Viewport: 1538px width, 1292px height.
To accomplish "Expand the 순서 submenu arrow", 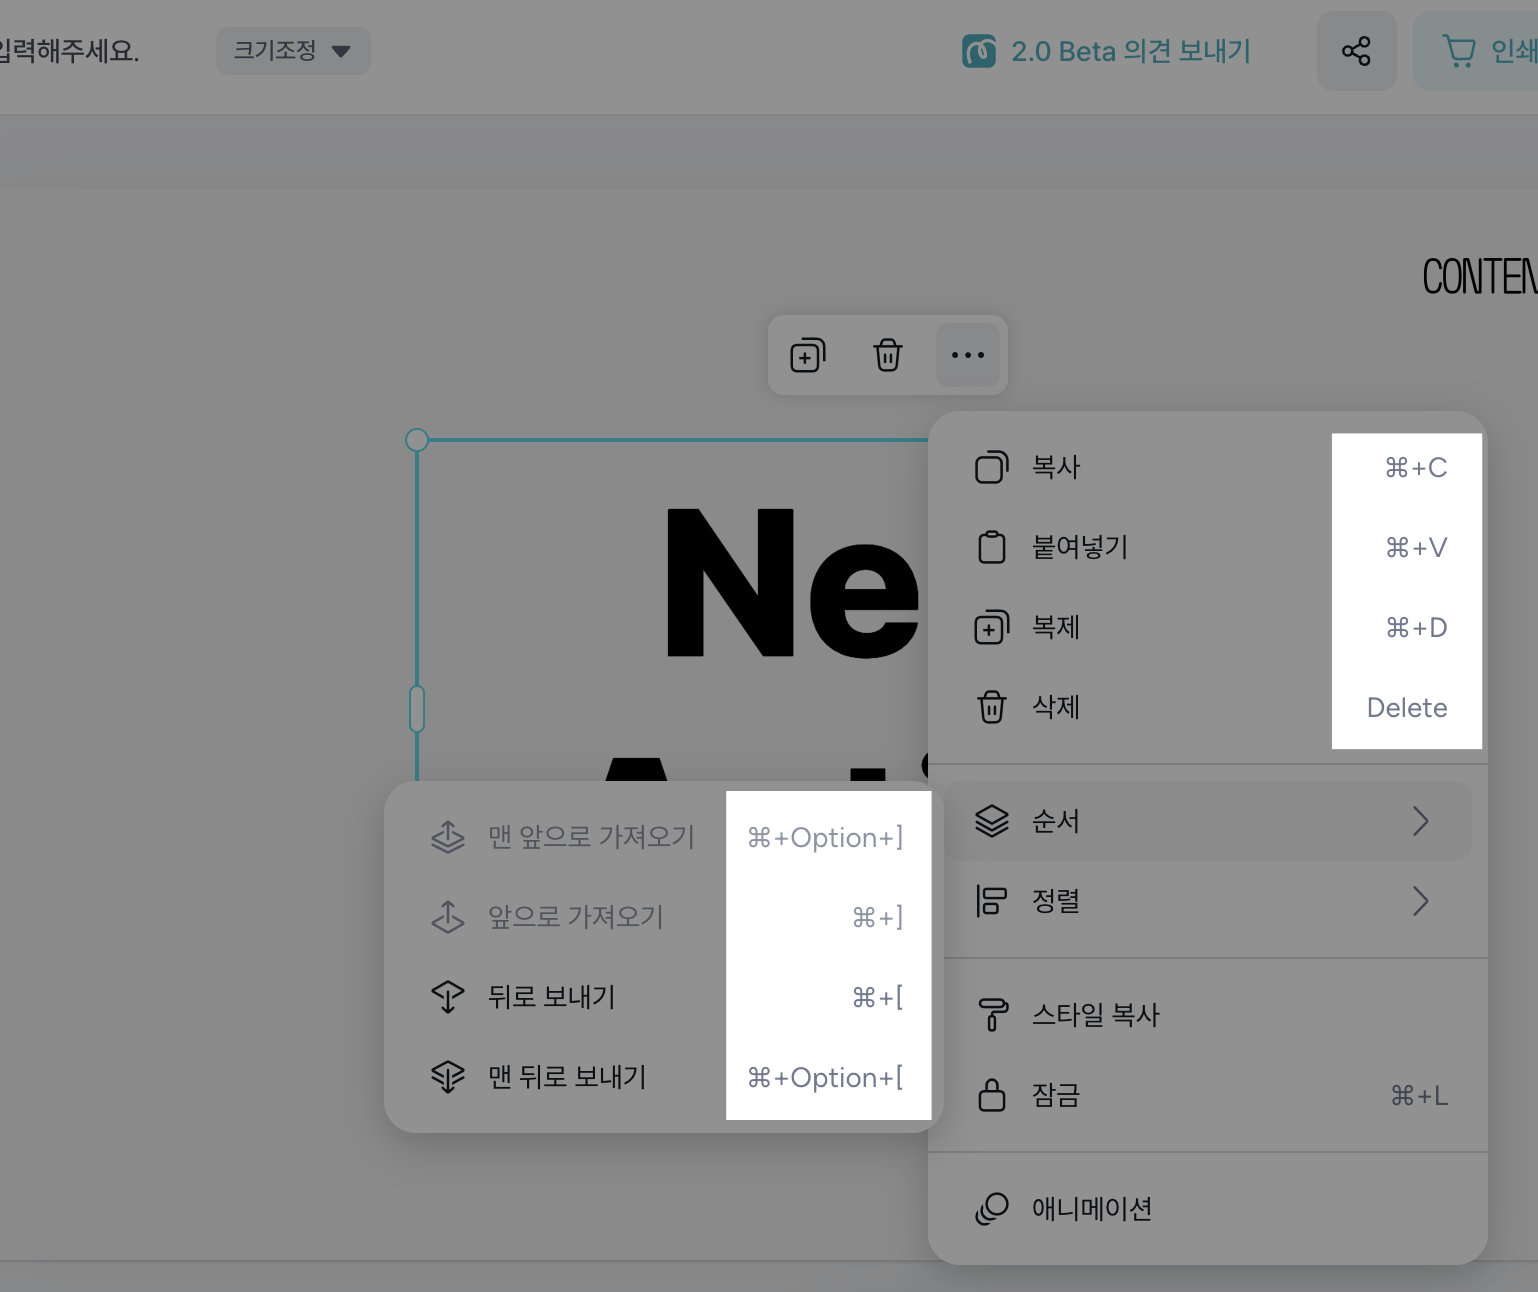I will click(x=1420, y=821).
